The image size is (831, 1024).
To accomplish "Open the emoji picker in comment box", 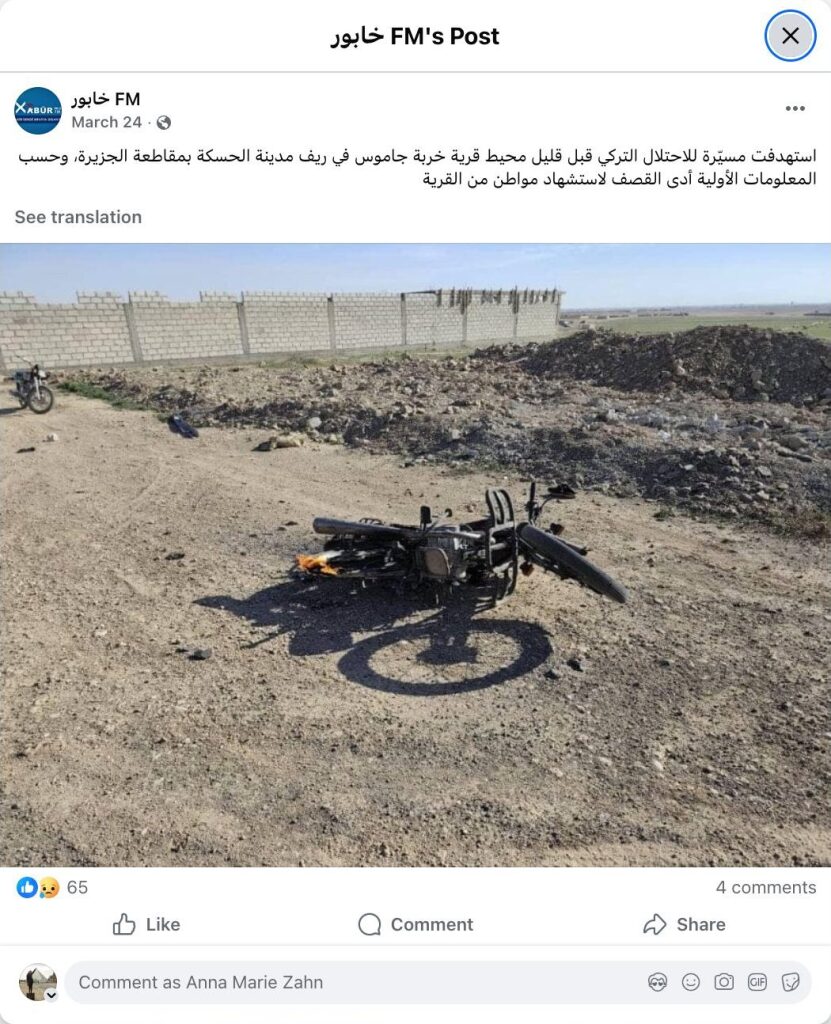I will click(x=691, y=982).
